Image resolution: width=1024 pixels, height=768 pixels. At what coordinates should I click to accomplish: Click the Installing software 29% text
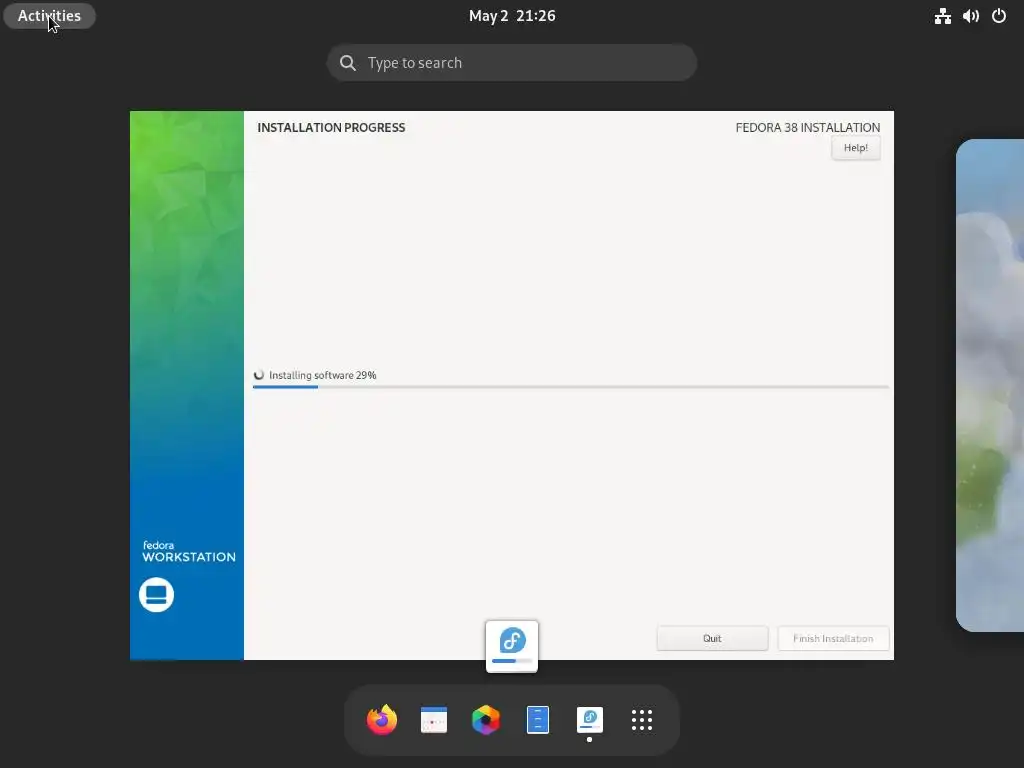(x=323, y=376)
